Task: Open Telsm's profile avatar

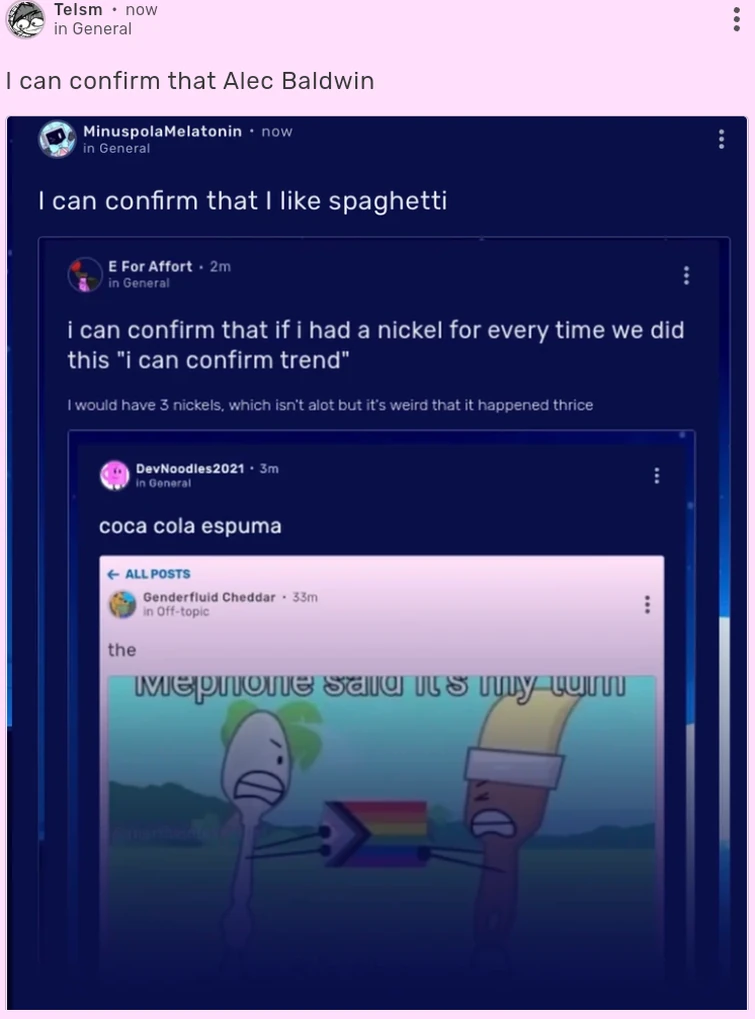Action: click(24, 18)
